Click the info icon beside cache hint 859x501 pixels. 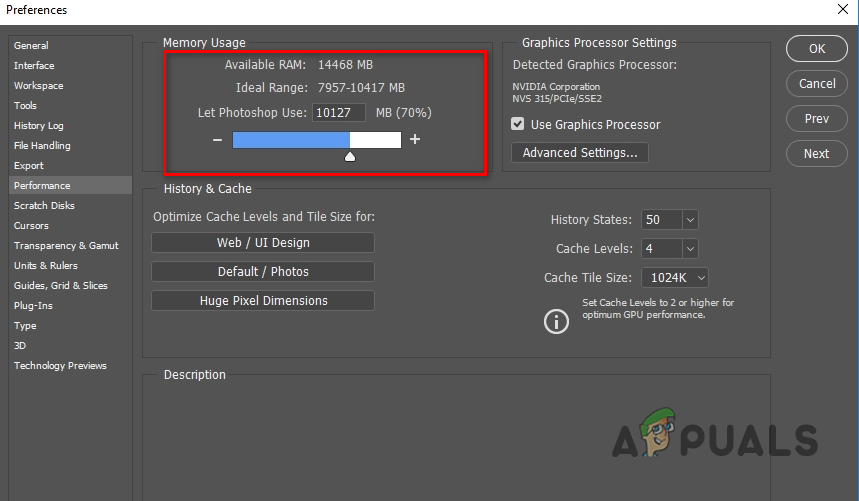tap(556, 321)
